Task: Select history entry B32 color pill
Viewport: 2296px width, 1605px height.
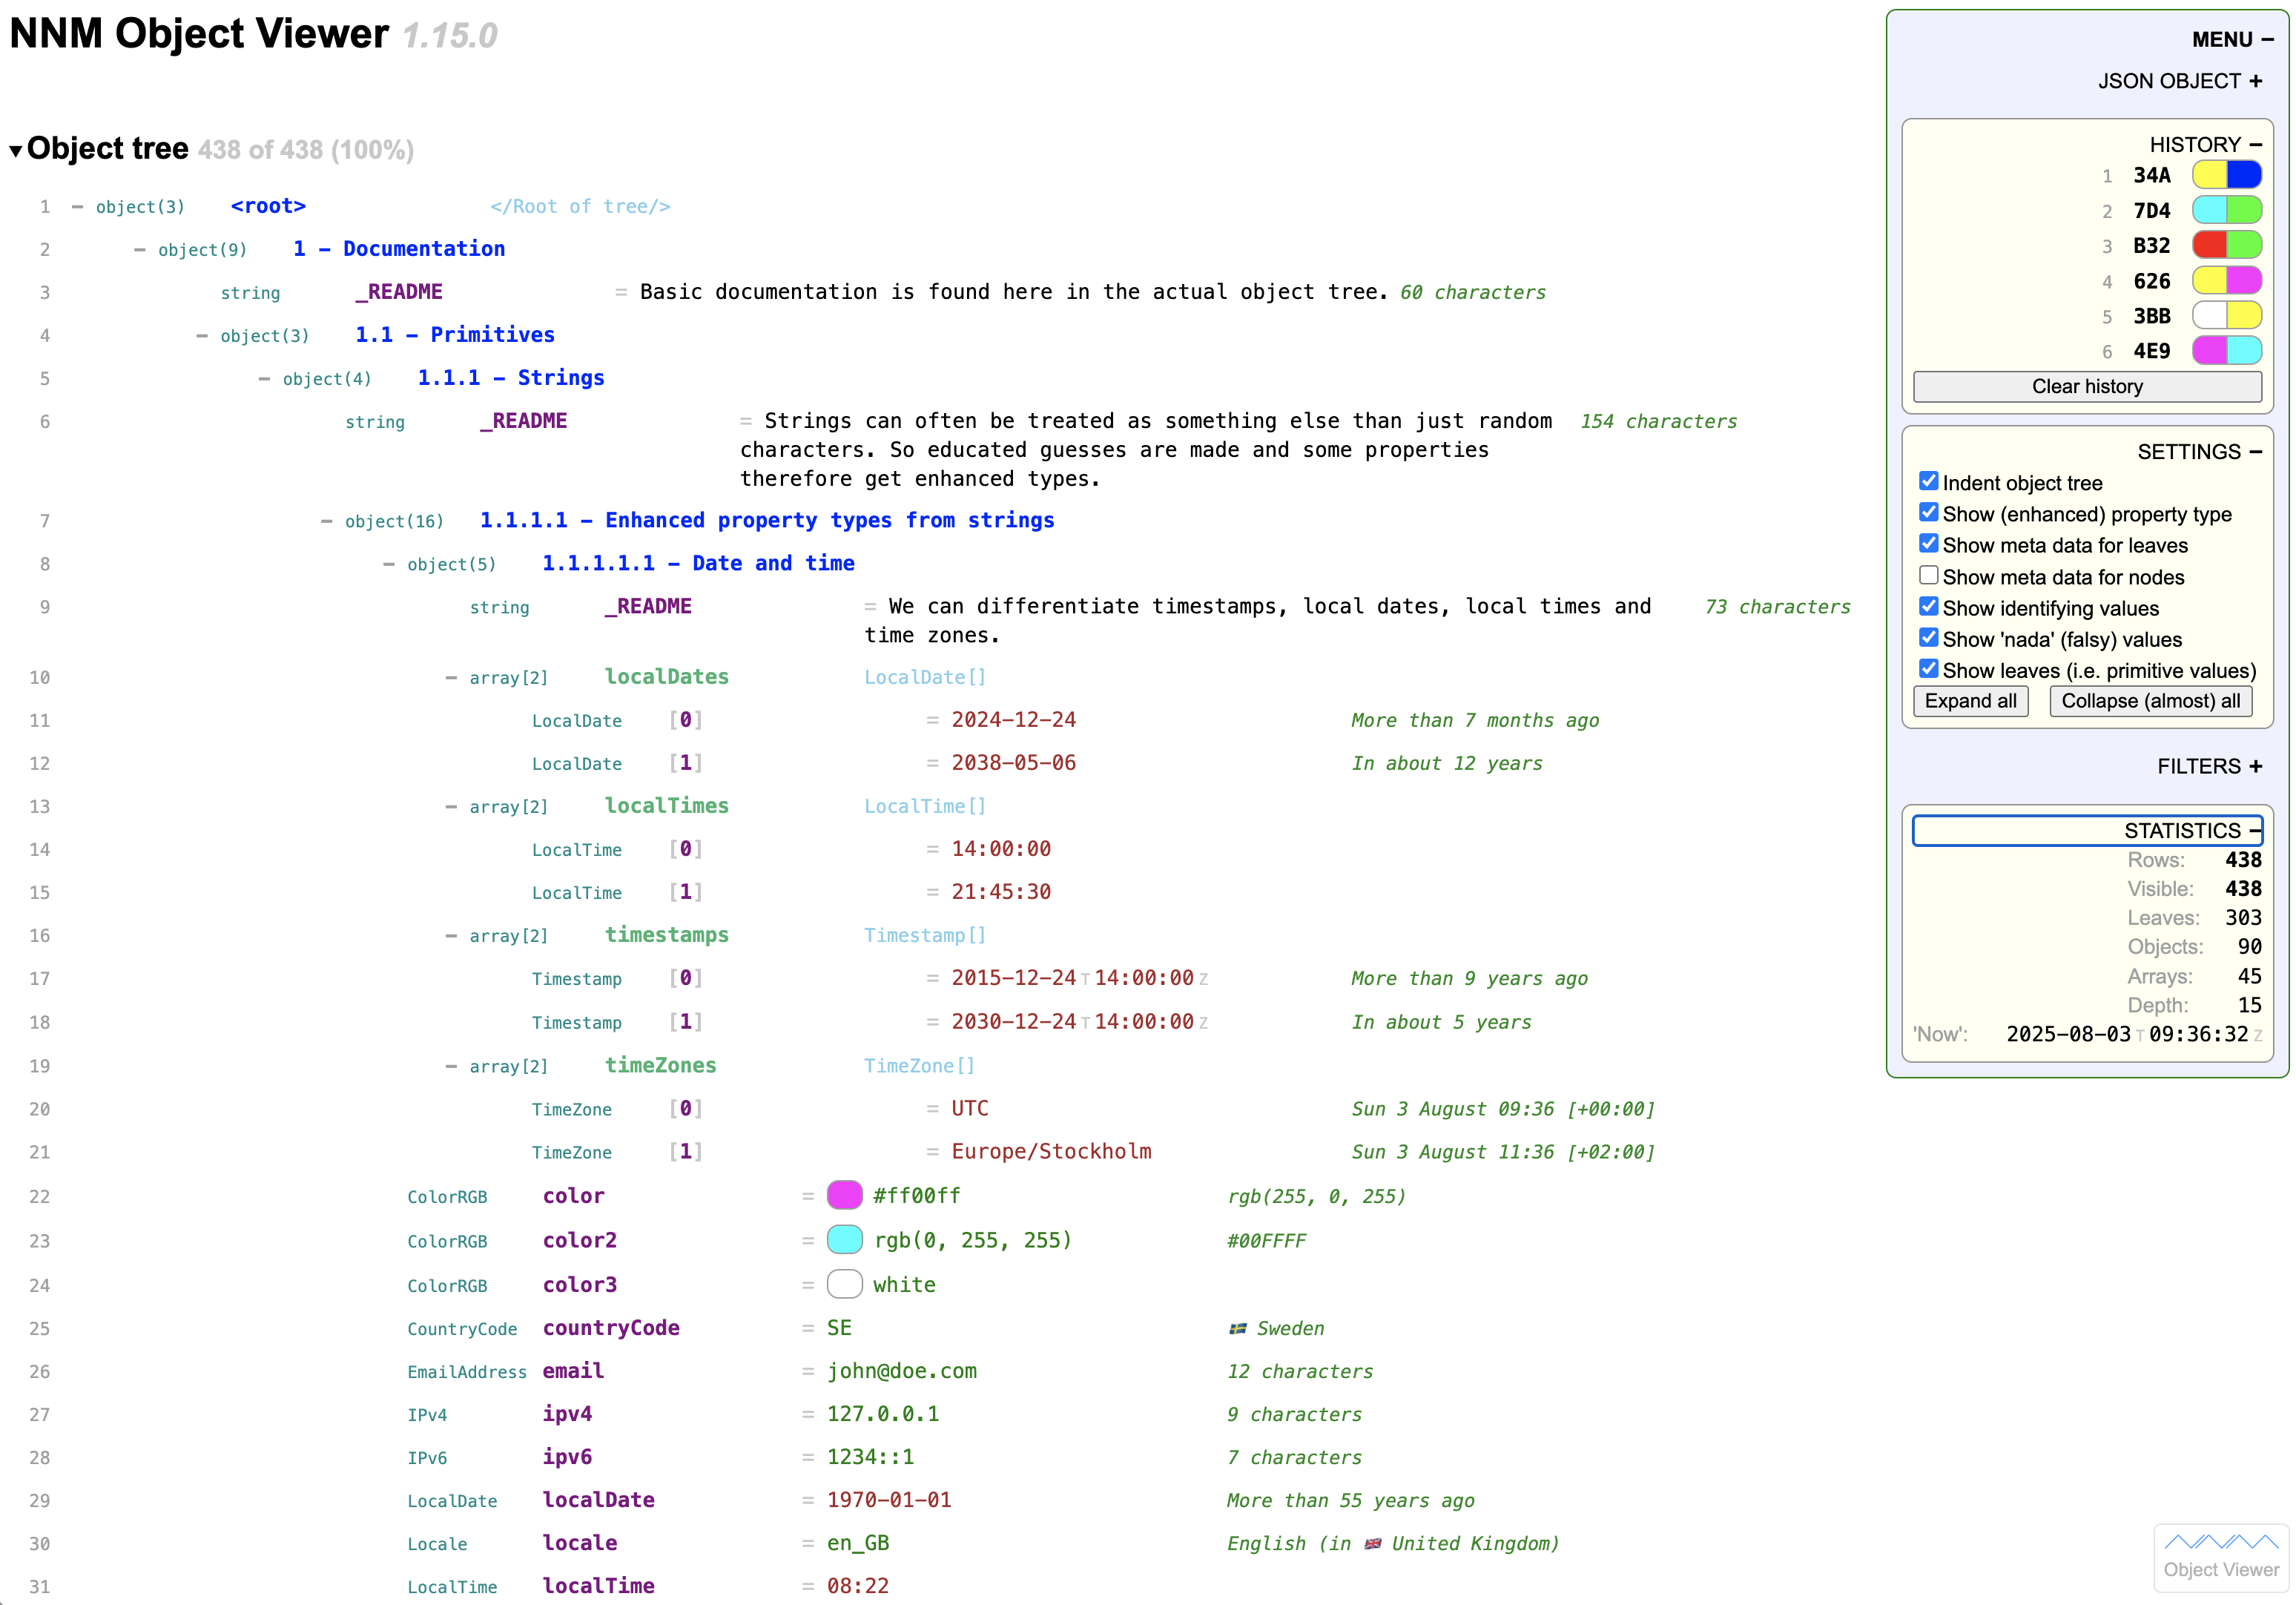Action: (2226, 245)
